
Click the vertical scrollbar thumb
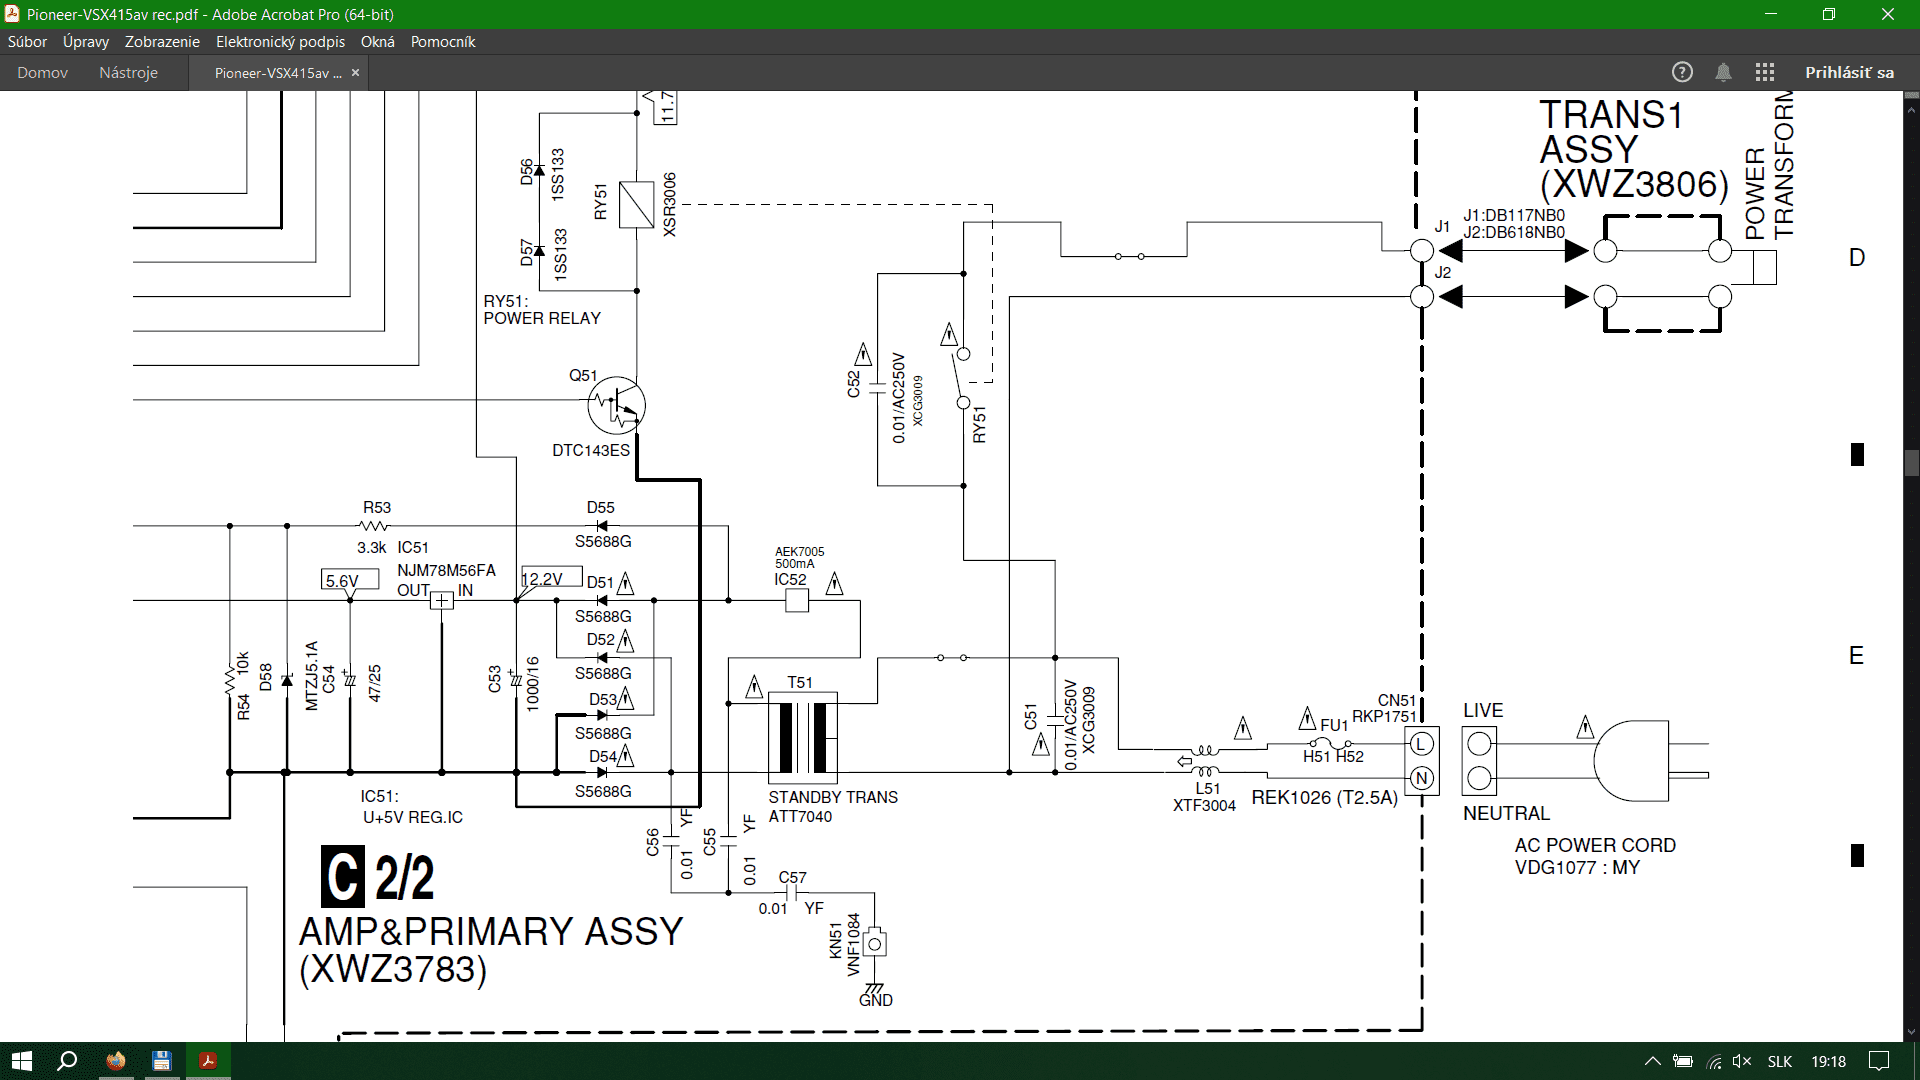coord(1911,463)
